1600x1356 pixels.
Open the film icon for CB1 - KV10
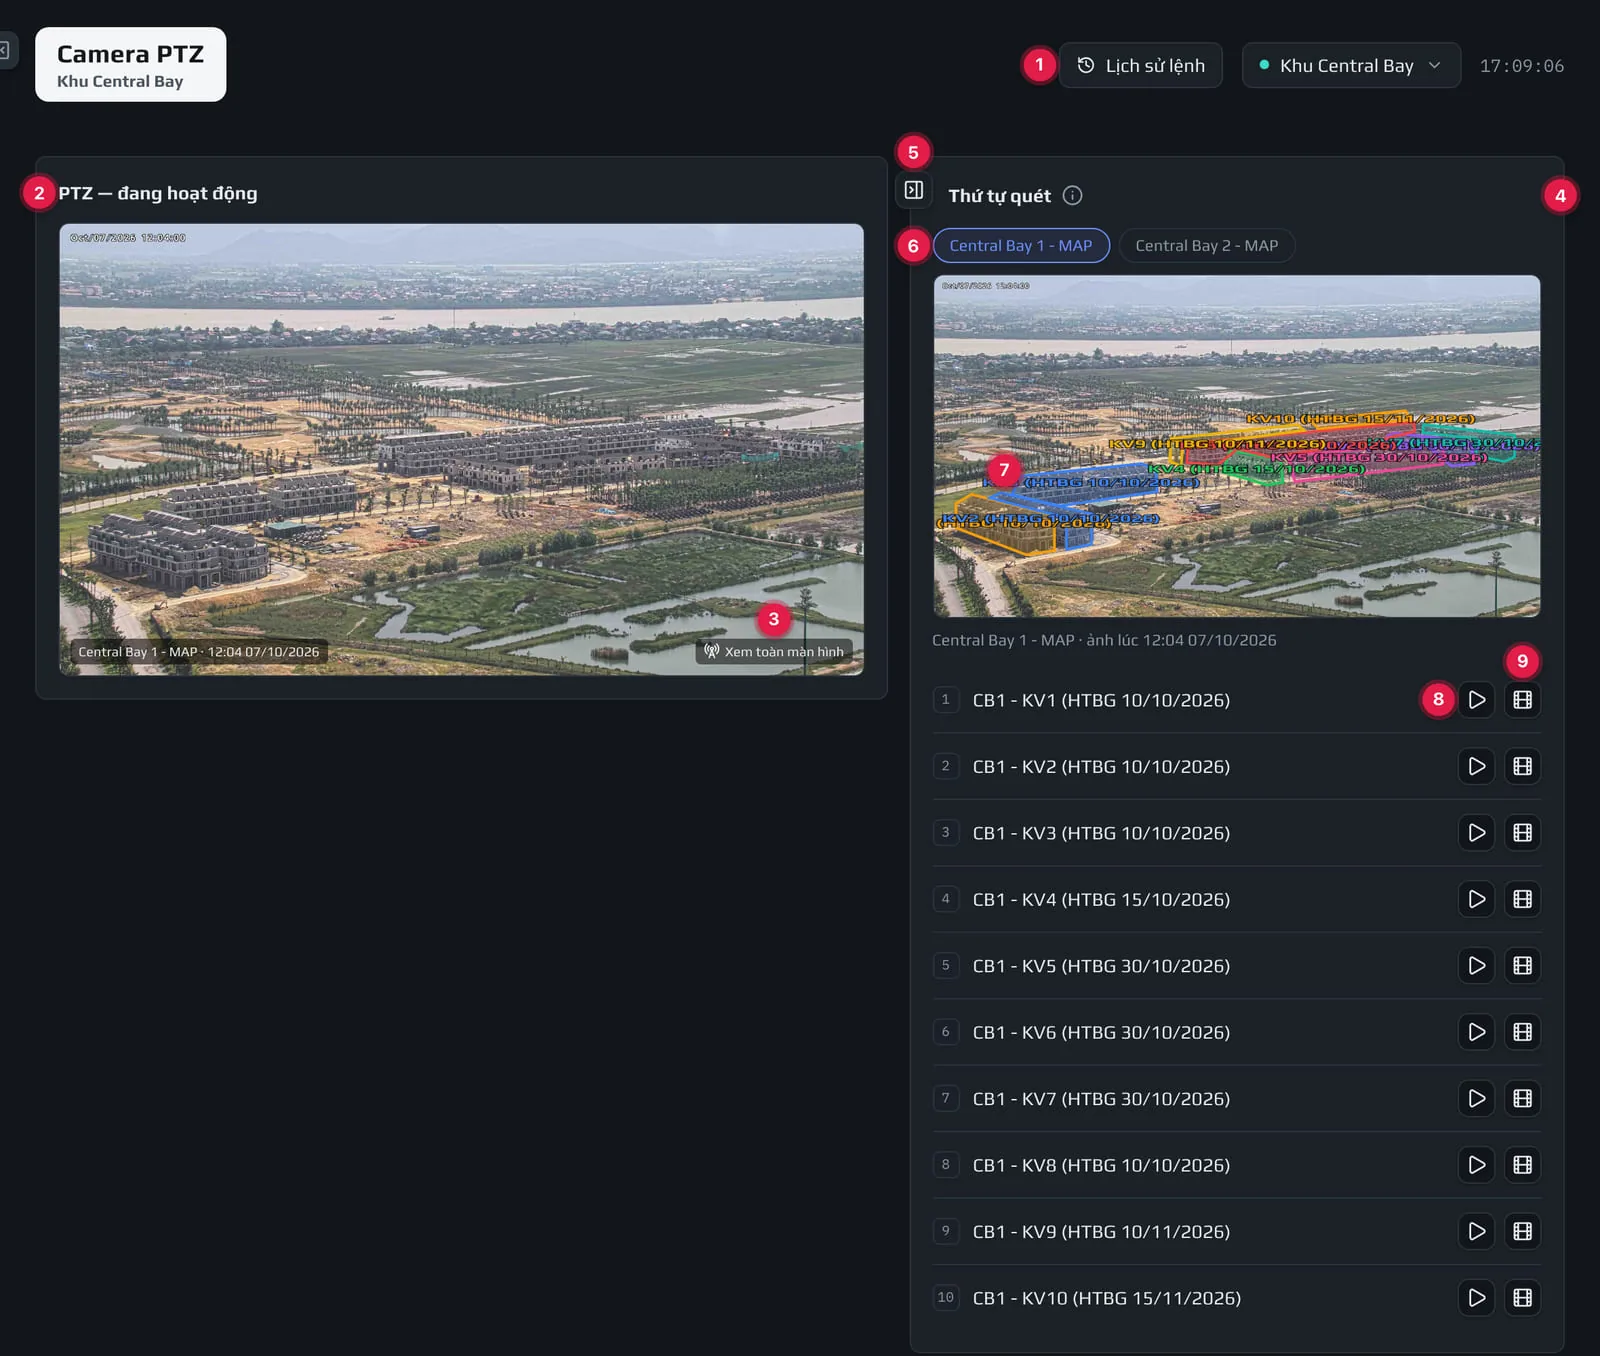(1522, 1298)
